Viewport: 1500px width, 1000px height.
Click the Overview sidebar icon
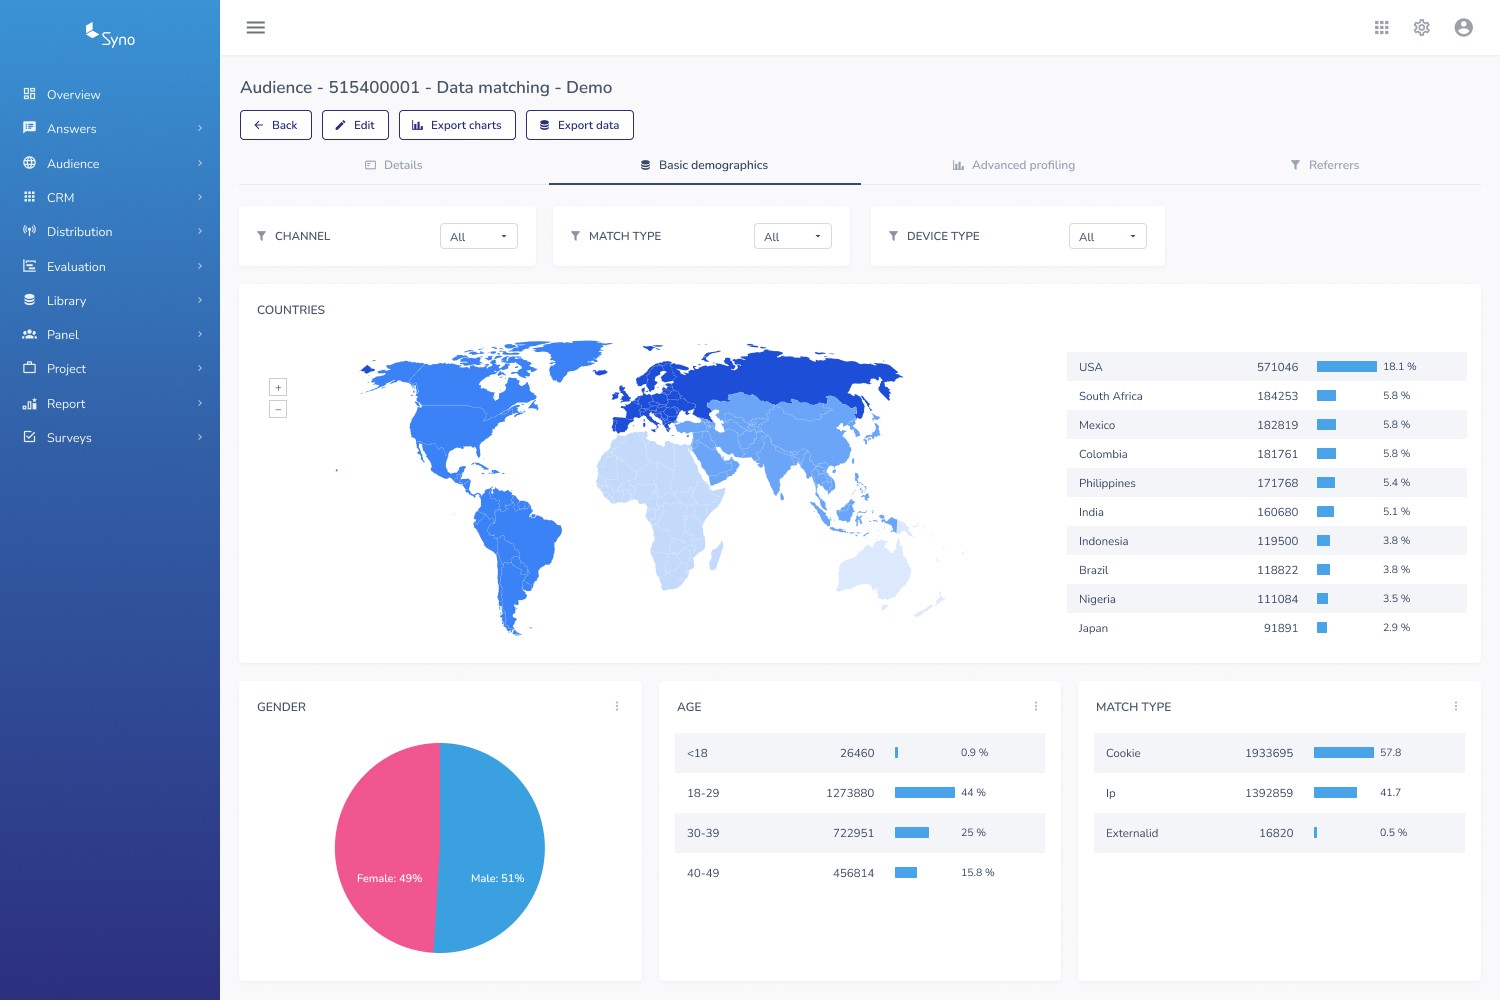tap(29, 94)
